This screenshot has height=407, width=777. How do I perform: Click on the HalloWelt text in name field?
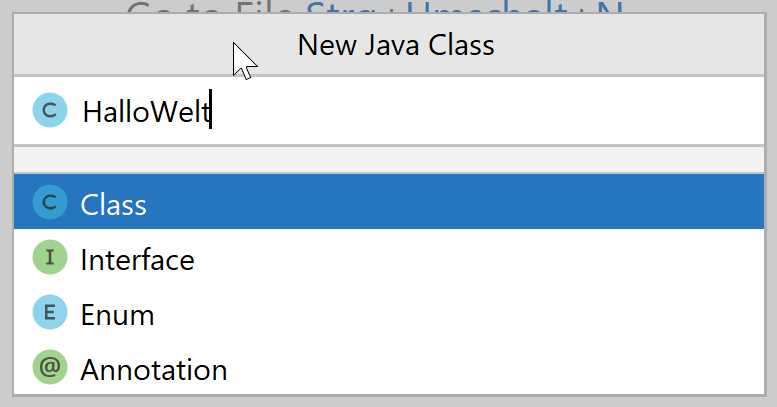click(146, 112)
